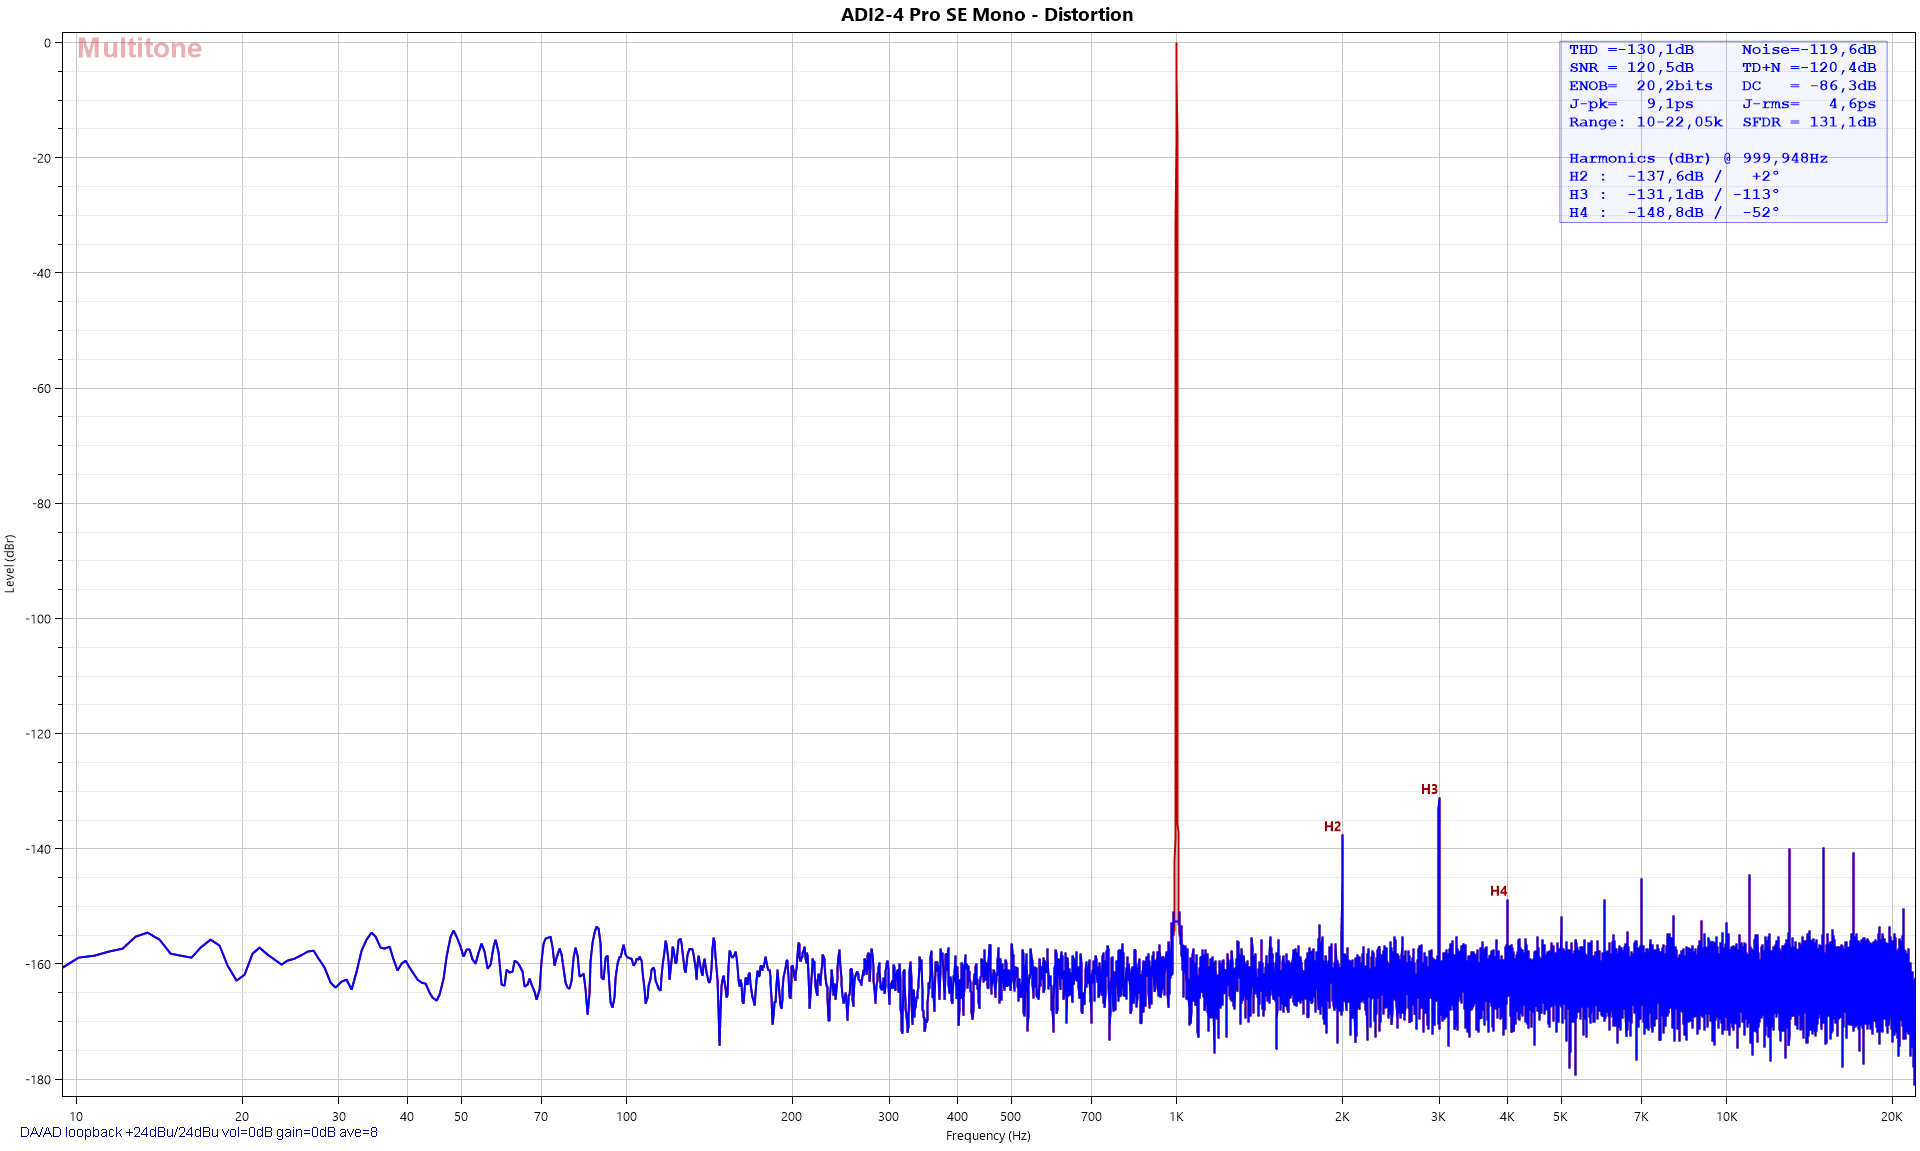Select the SFDR = 131,1dB readout
The width and height of the screenshot is (1920, 1151).
(1808, 122)
